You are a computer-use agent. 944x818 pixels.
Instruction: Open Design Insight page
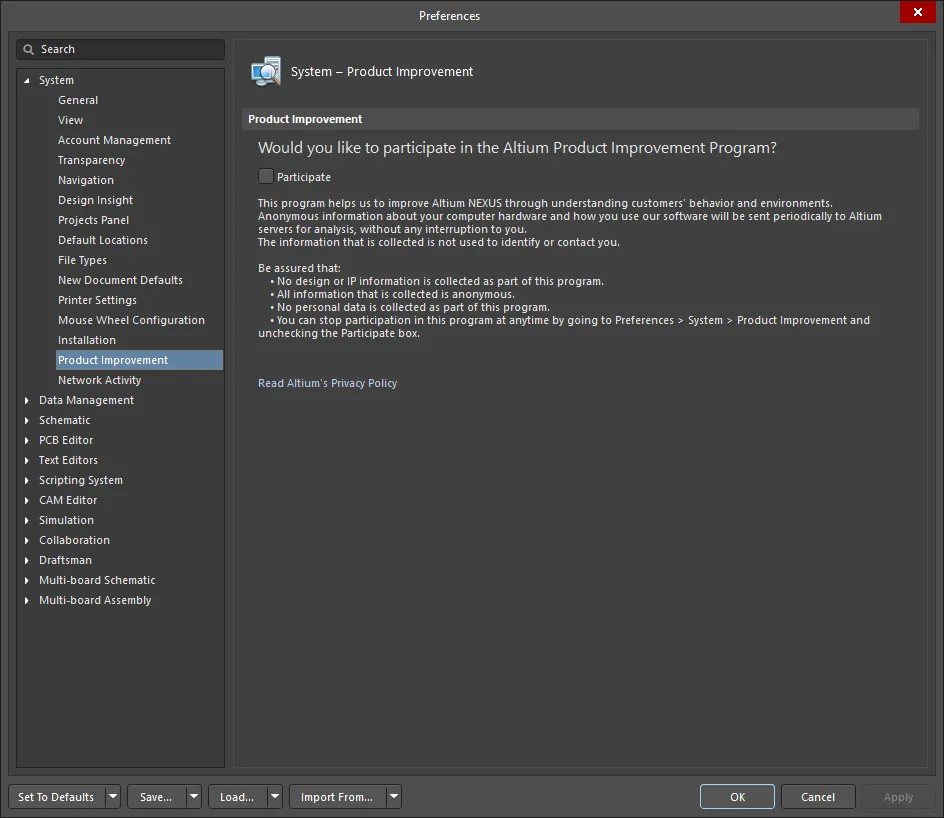(95, 200)
